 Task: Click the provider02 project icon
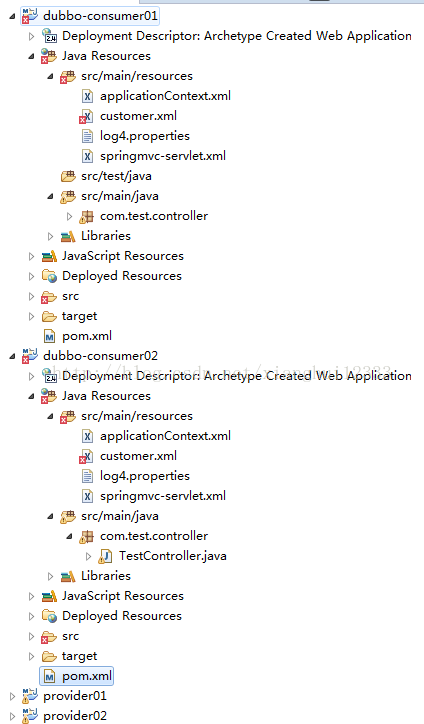pyautogui.click(x=30, y=716)
